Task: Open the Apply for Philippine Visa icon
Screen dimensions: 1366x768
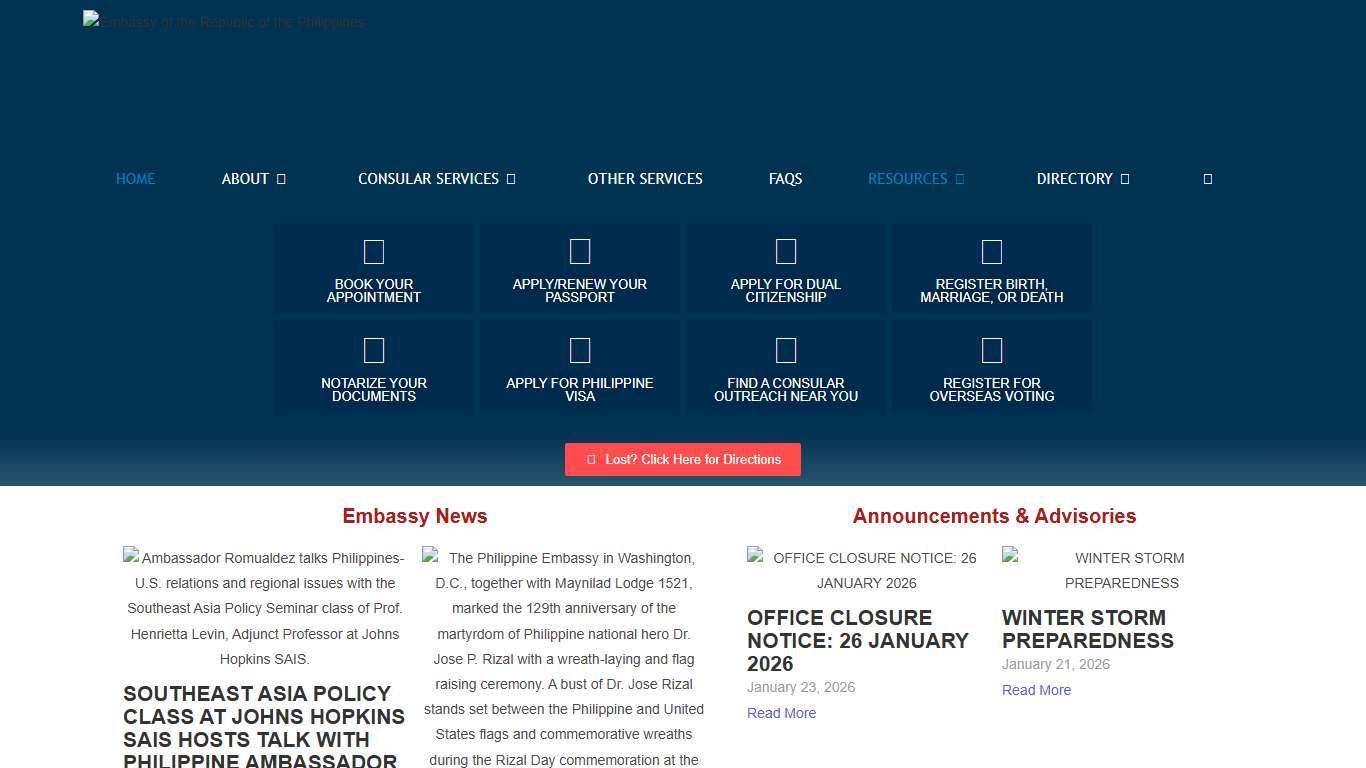Action: 580,351
